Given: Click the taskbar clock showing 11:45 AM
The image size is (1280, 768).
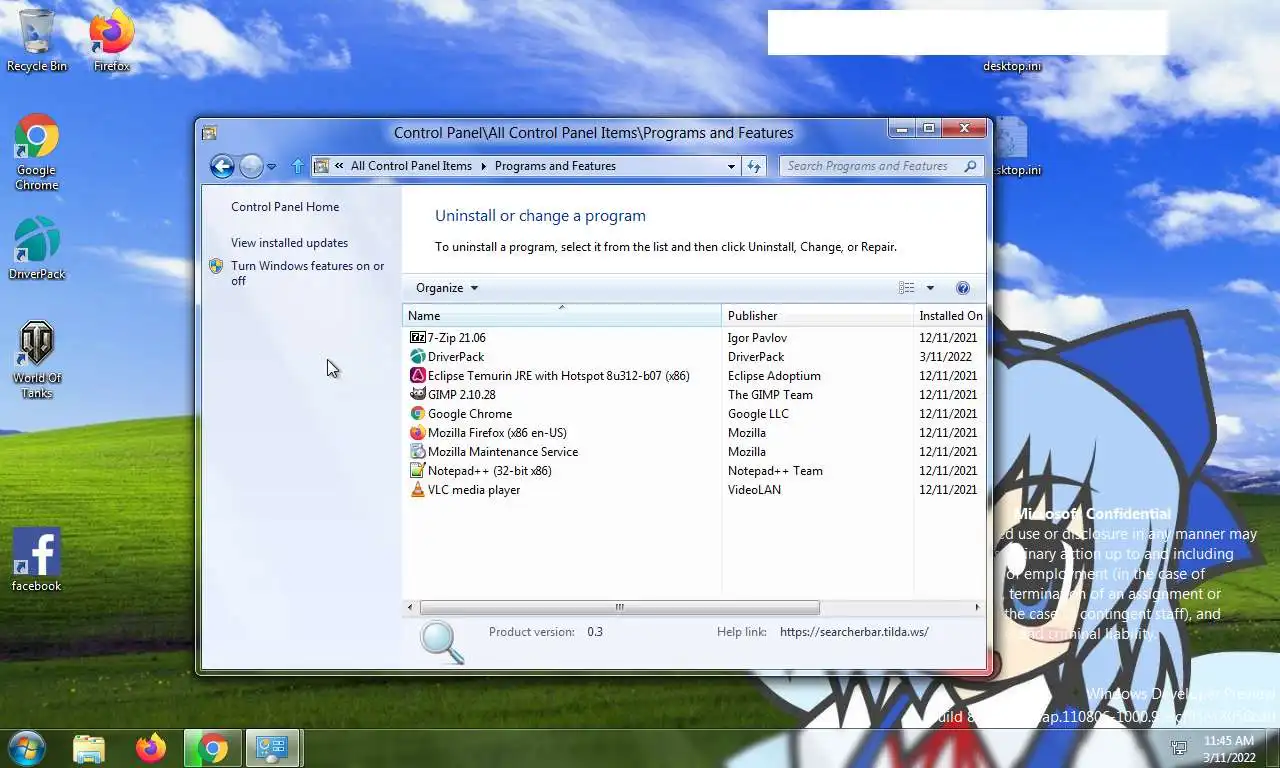Looking at the screenshot, I should pyautogui.click(x=1229, y=749).
